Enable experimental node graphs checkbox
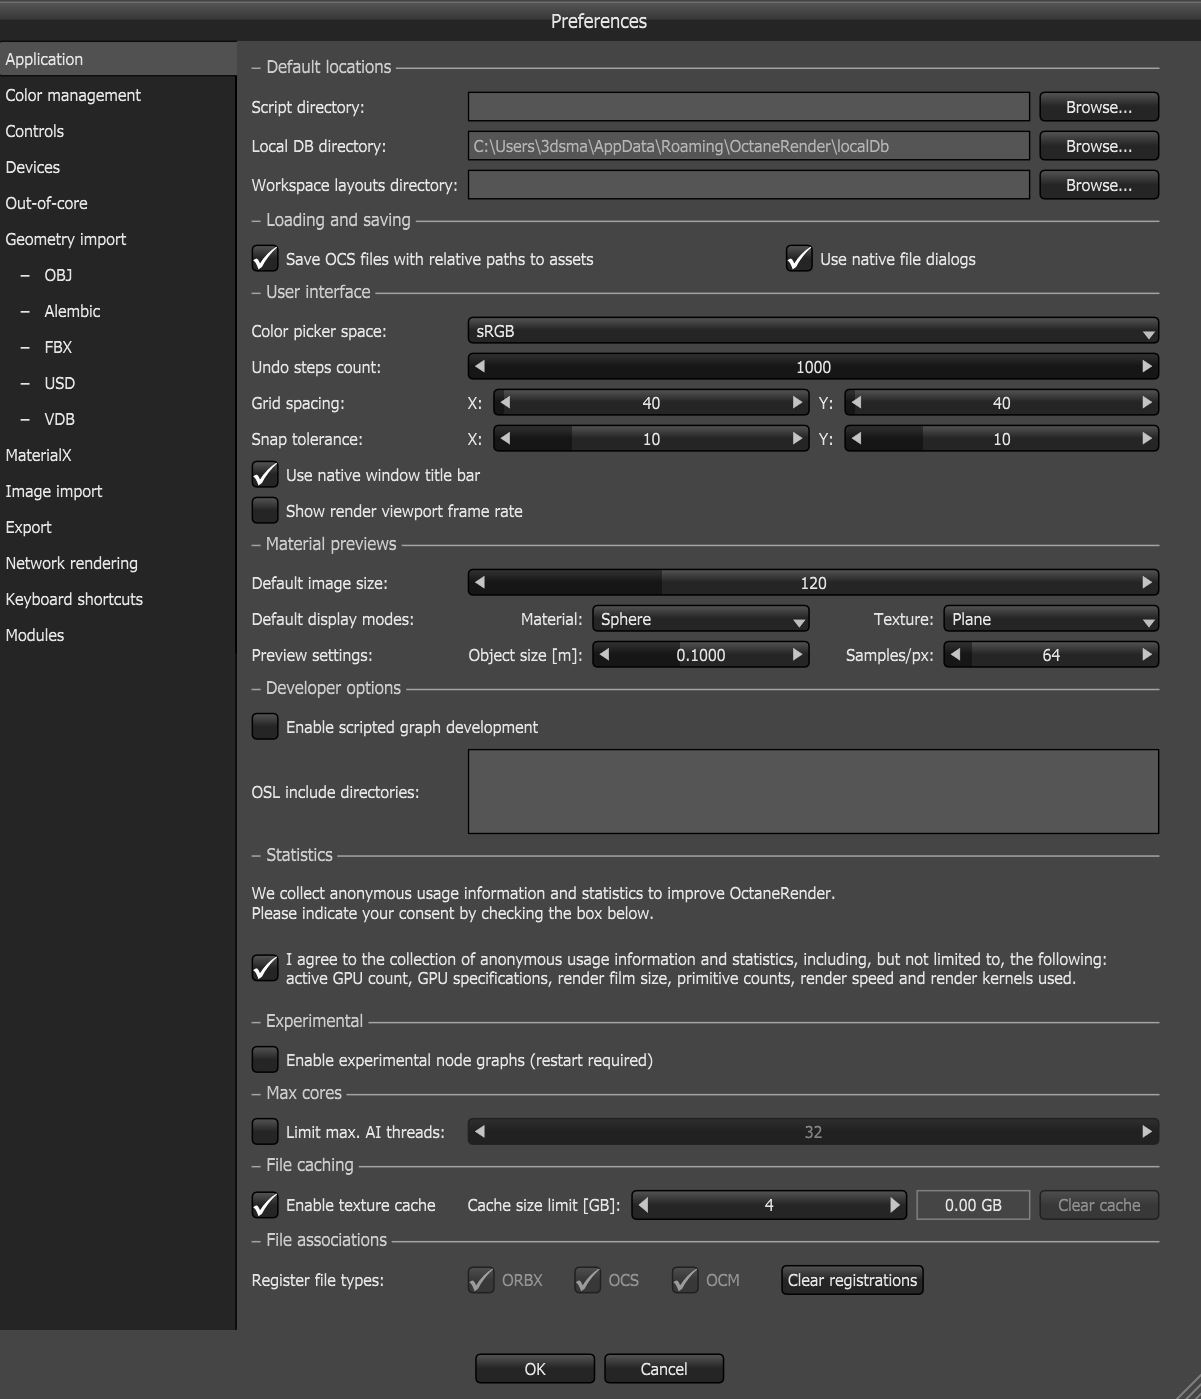 [265, 1060]
